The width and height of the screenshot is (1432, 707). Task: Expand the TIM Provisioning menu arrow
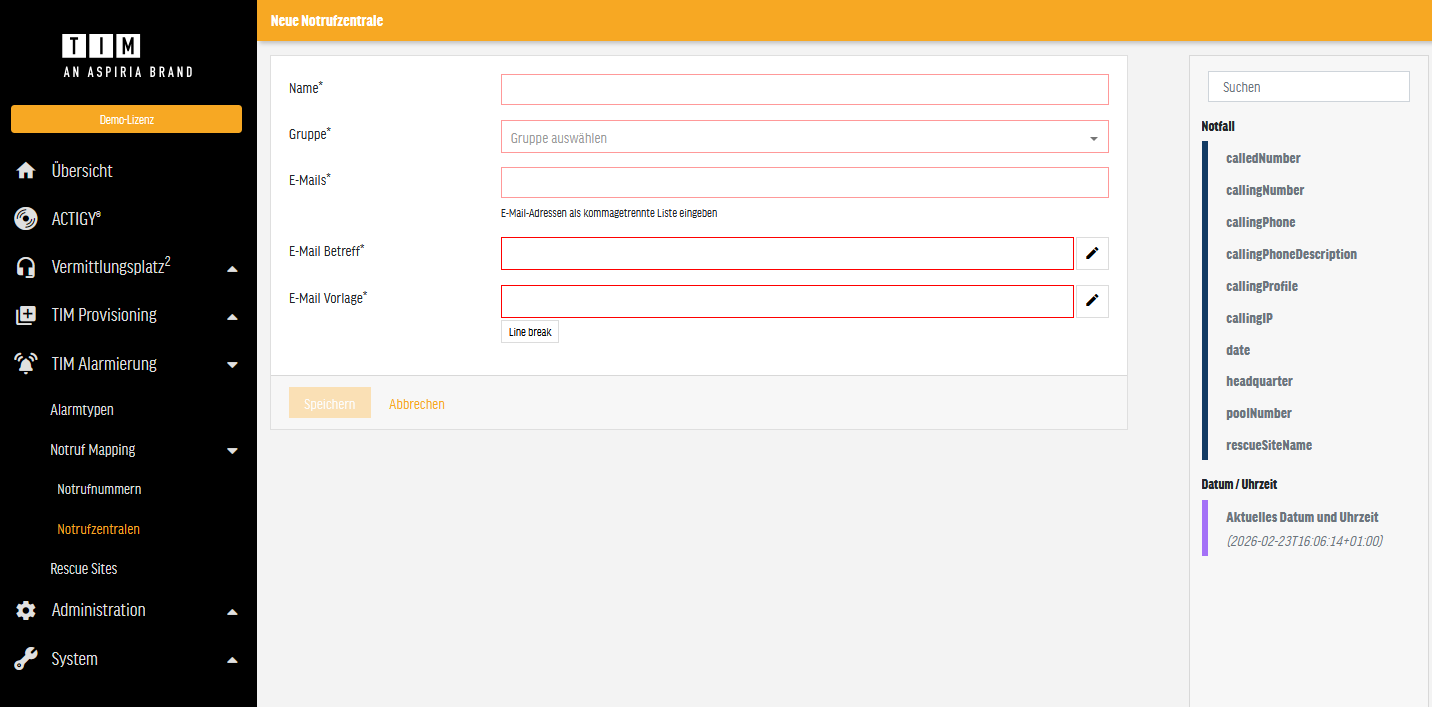coord(232,317)
